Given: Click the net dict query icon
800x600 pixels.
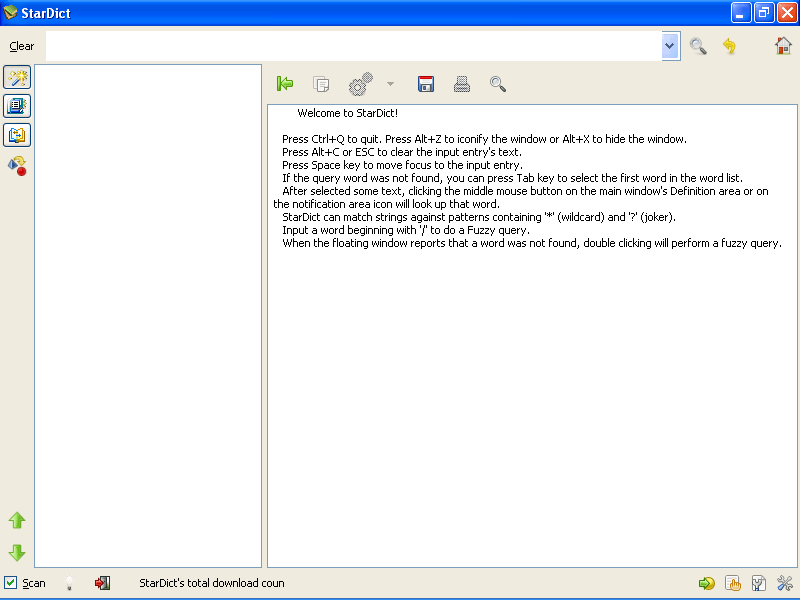Looking at the screenshot, I should 16,166.
